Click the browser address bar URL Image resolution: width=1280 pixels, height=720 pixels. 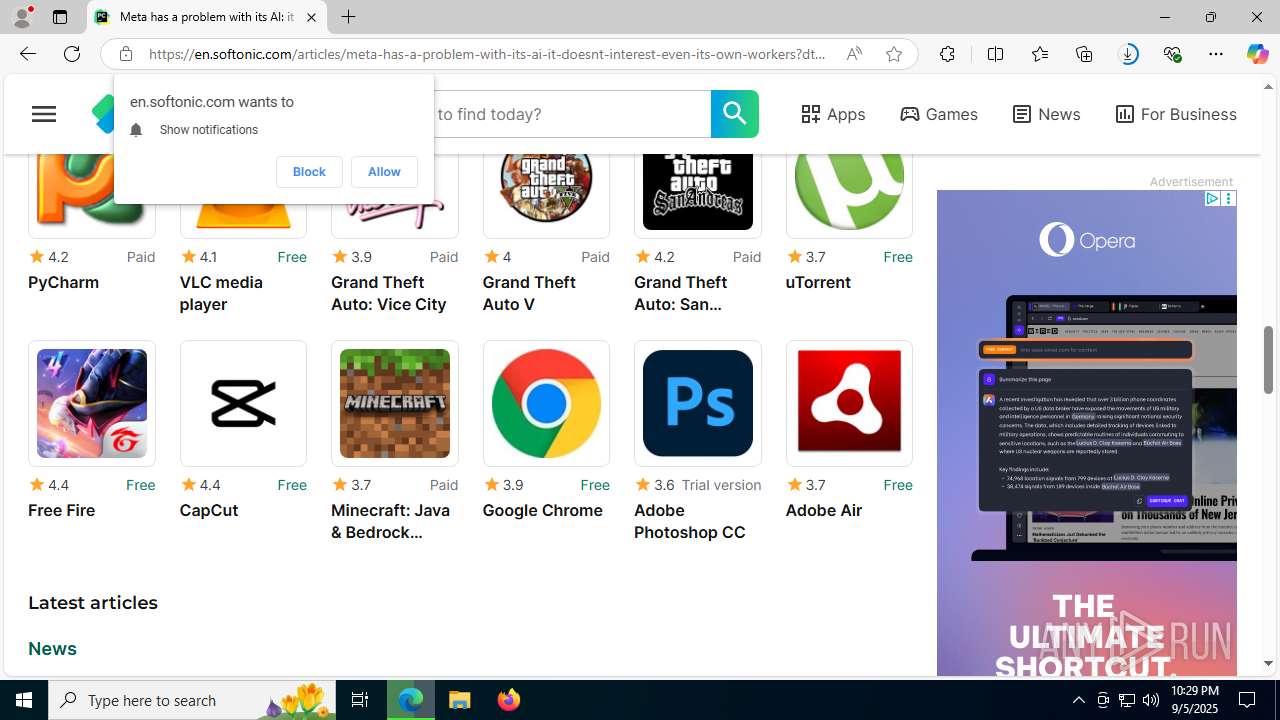(487, 54)
